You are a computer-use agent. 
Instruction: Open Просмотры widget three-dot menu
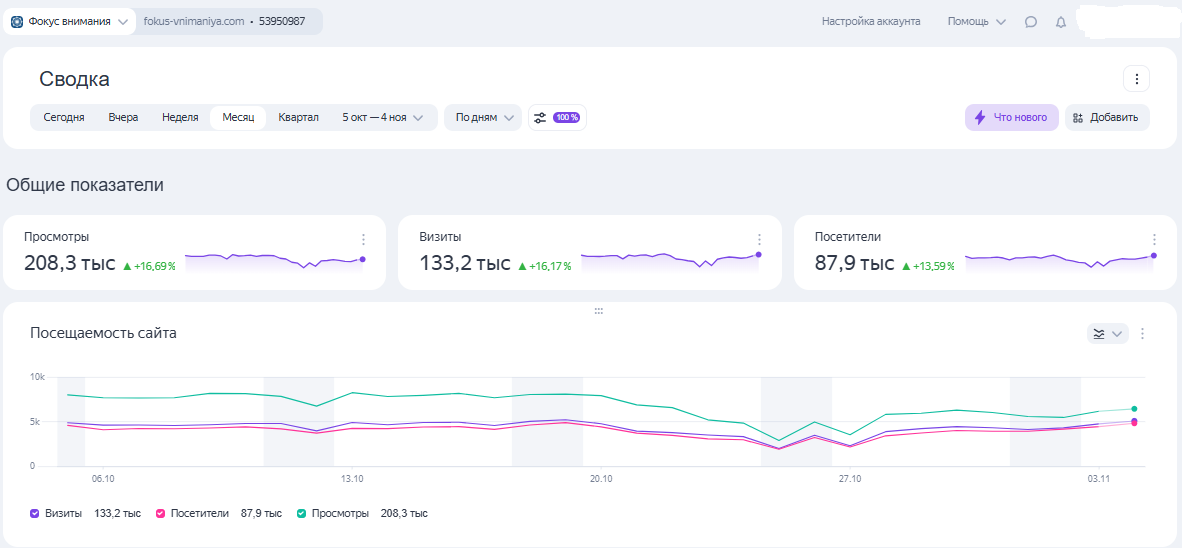click(363, 239)
